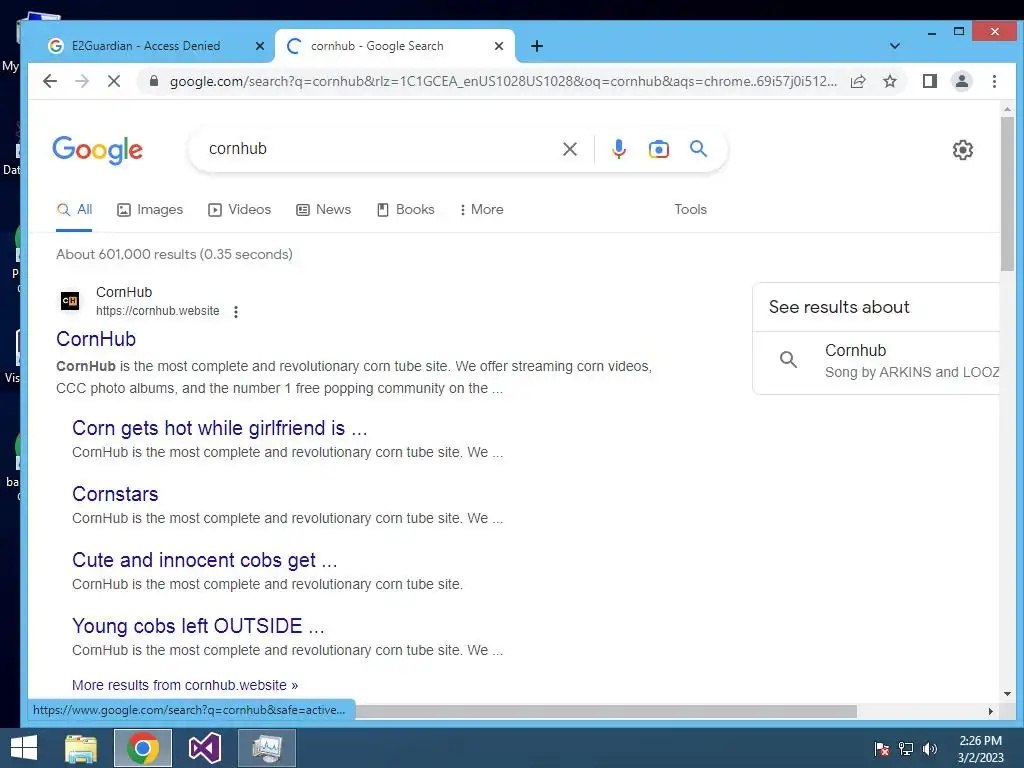Open the monitor app in taskbar
Image resolution: width=1024 pixels, height=768 pixels.
pyautogui.click(x=266, y=748)
